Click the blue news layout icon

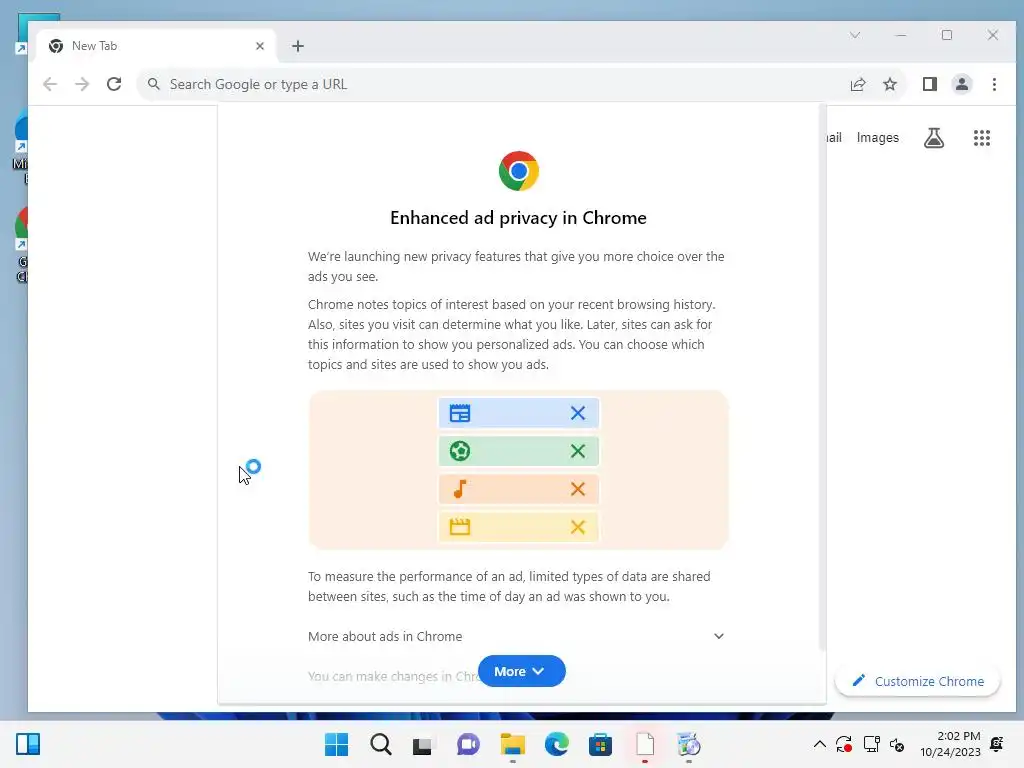[460, 413]
